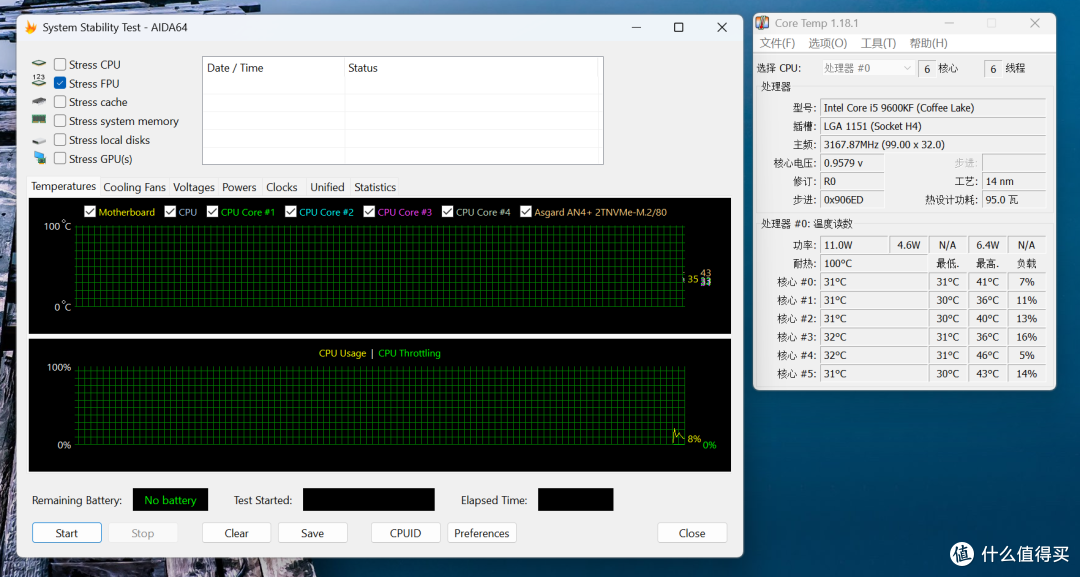Click the Start button
Image resolution: width=1080 pixels, height=577 pixels.
(x=67, y=533)
